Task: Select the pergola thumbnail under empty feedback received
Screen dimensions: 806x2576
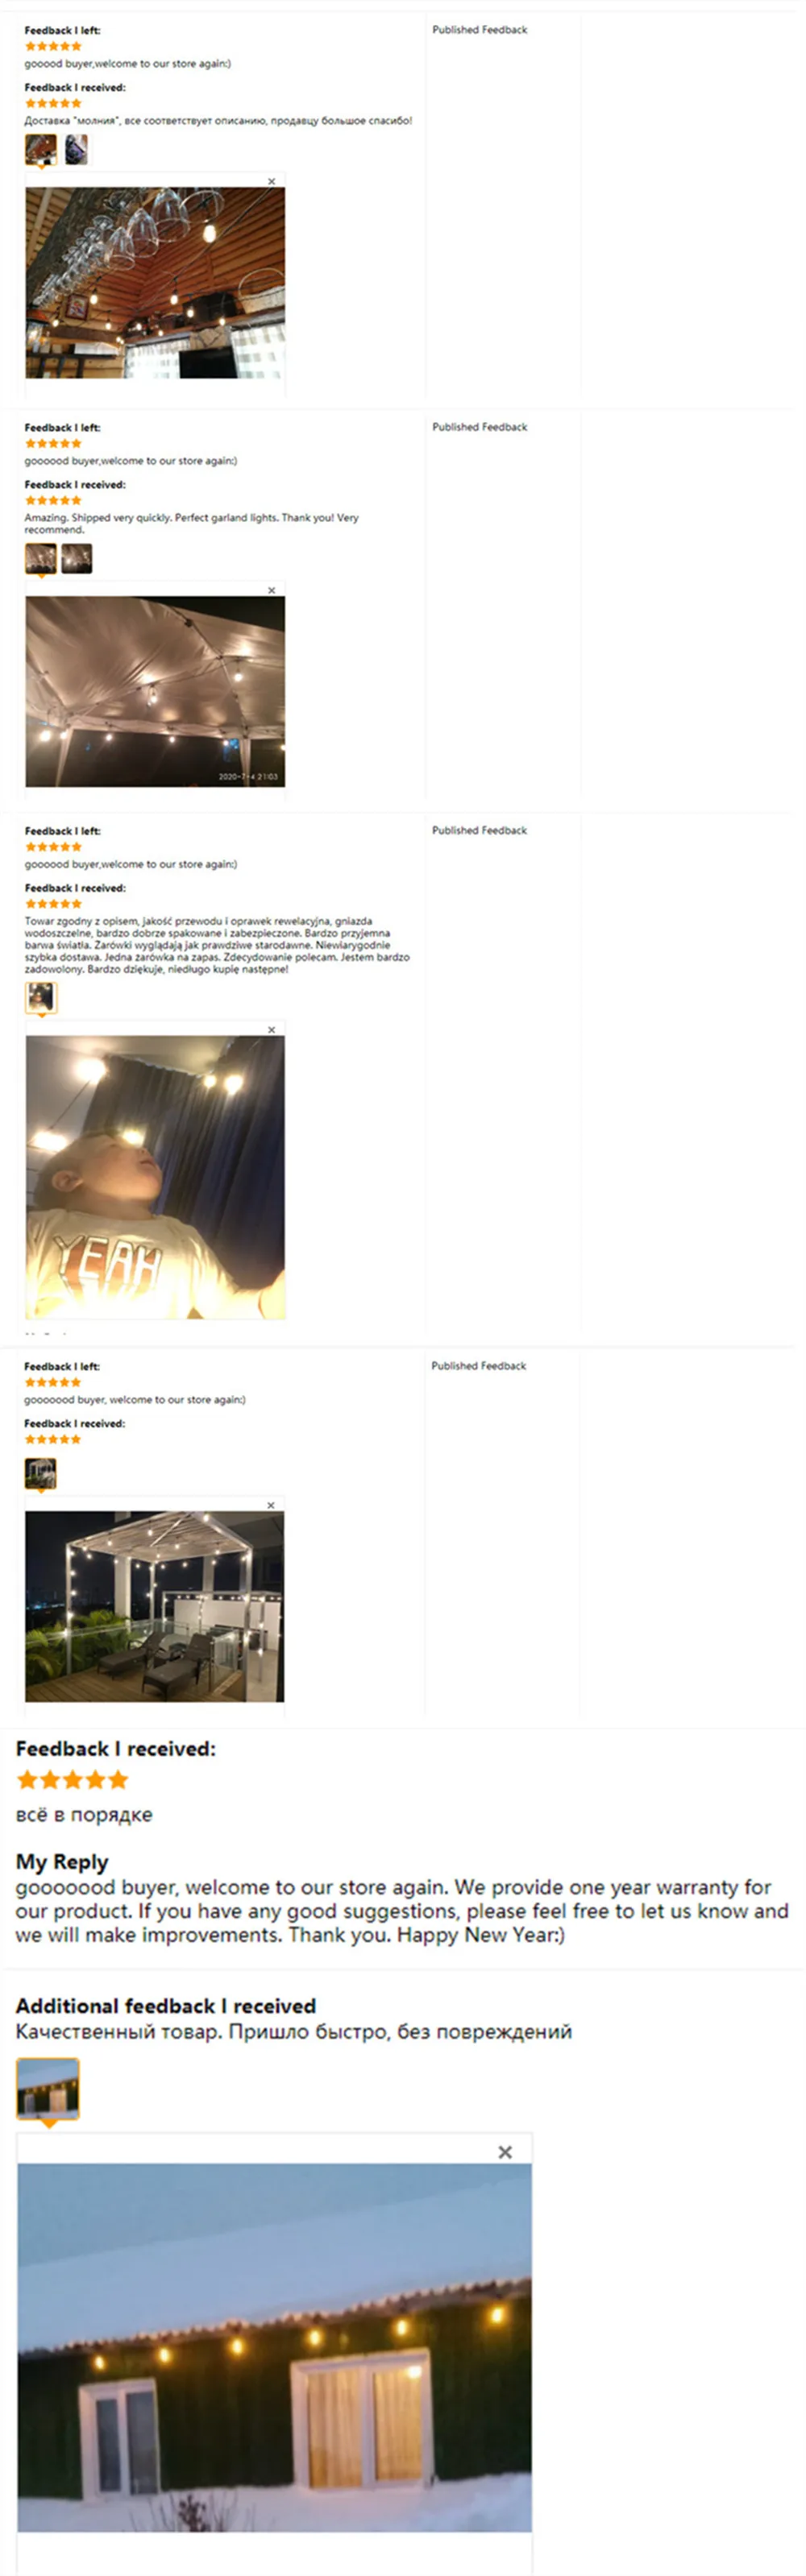Action: pos(41,1473)
